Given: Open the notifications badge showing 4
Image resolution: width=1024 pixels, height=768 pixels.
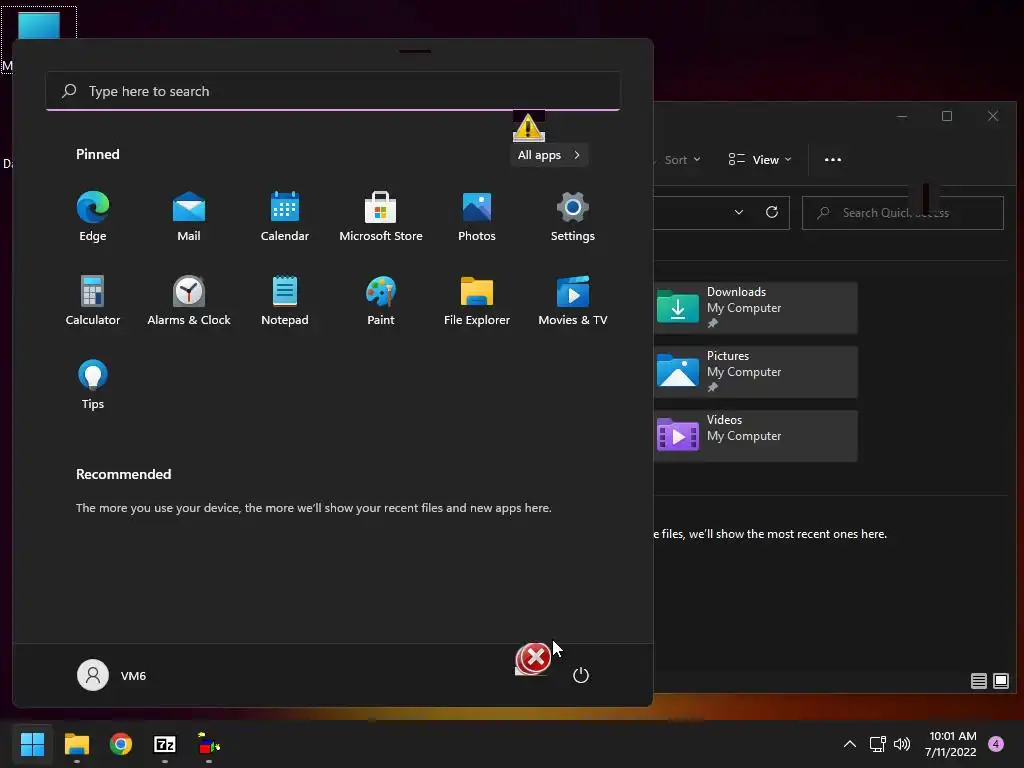Looking at the screenshot, I should point(996,744).
